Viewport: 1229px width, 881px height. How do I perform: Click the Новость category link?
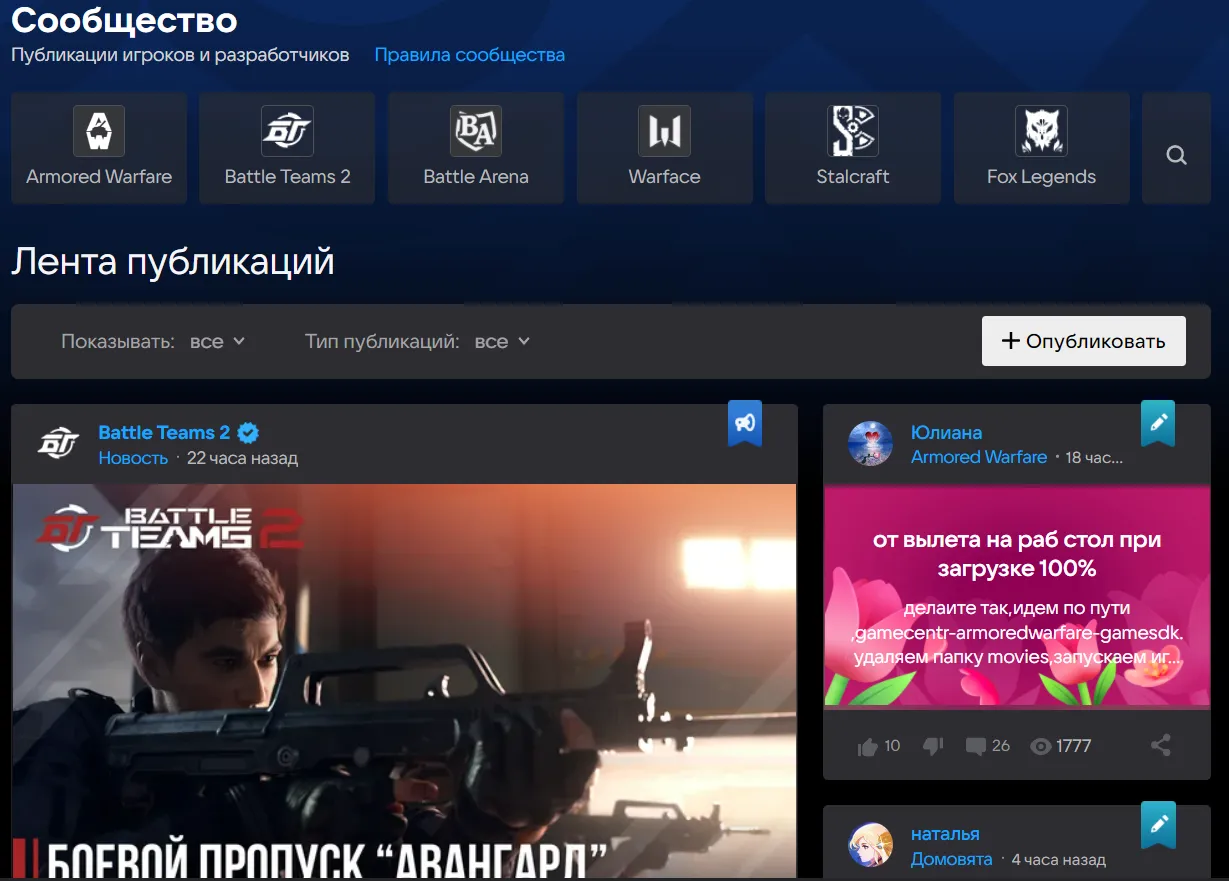pos(133,458)
